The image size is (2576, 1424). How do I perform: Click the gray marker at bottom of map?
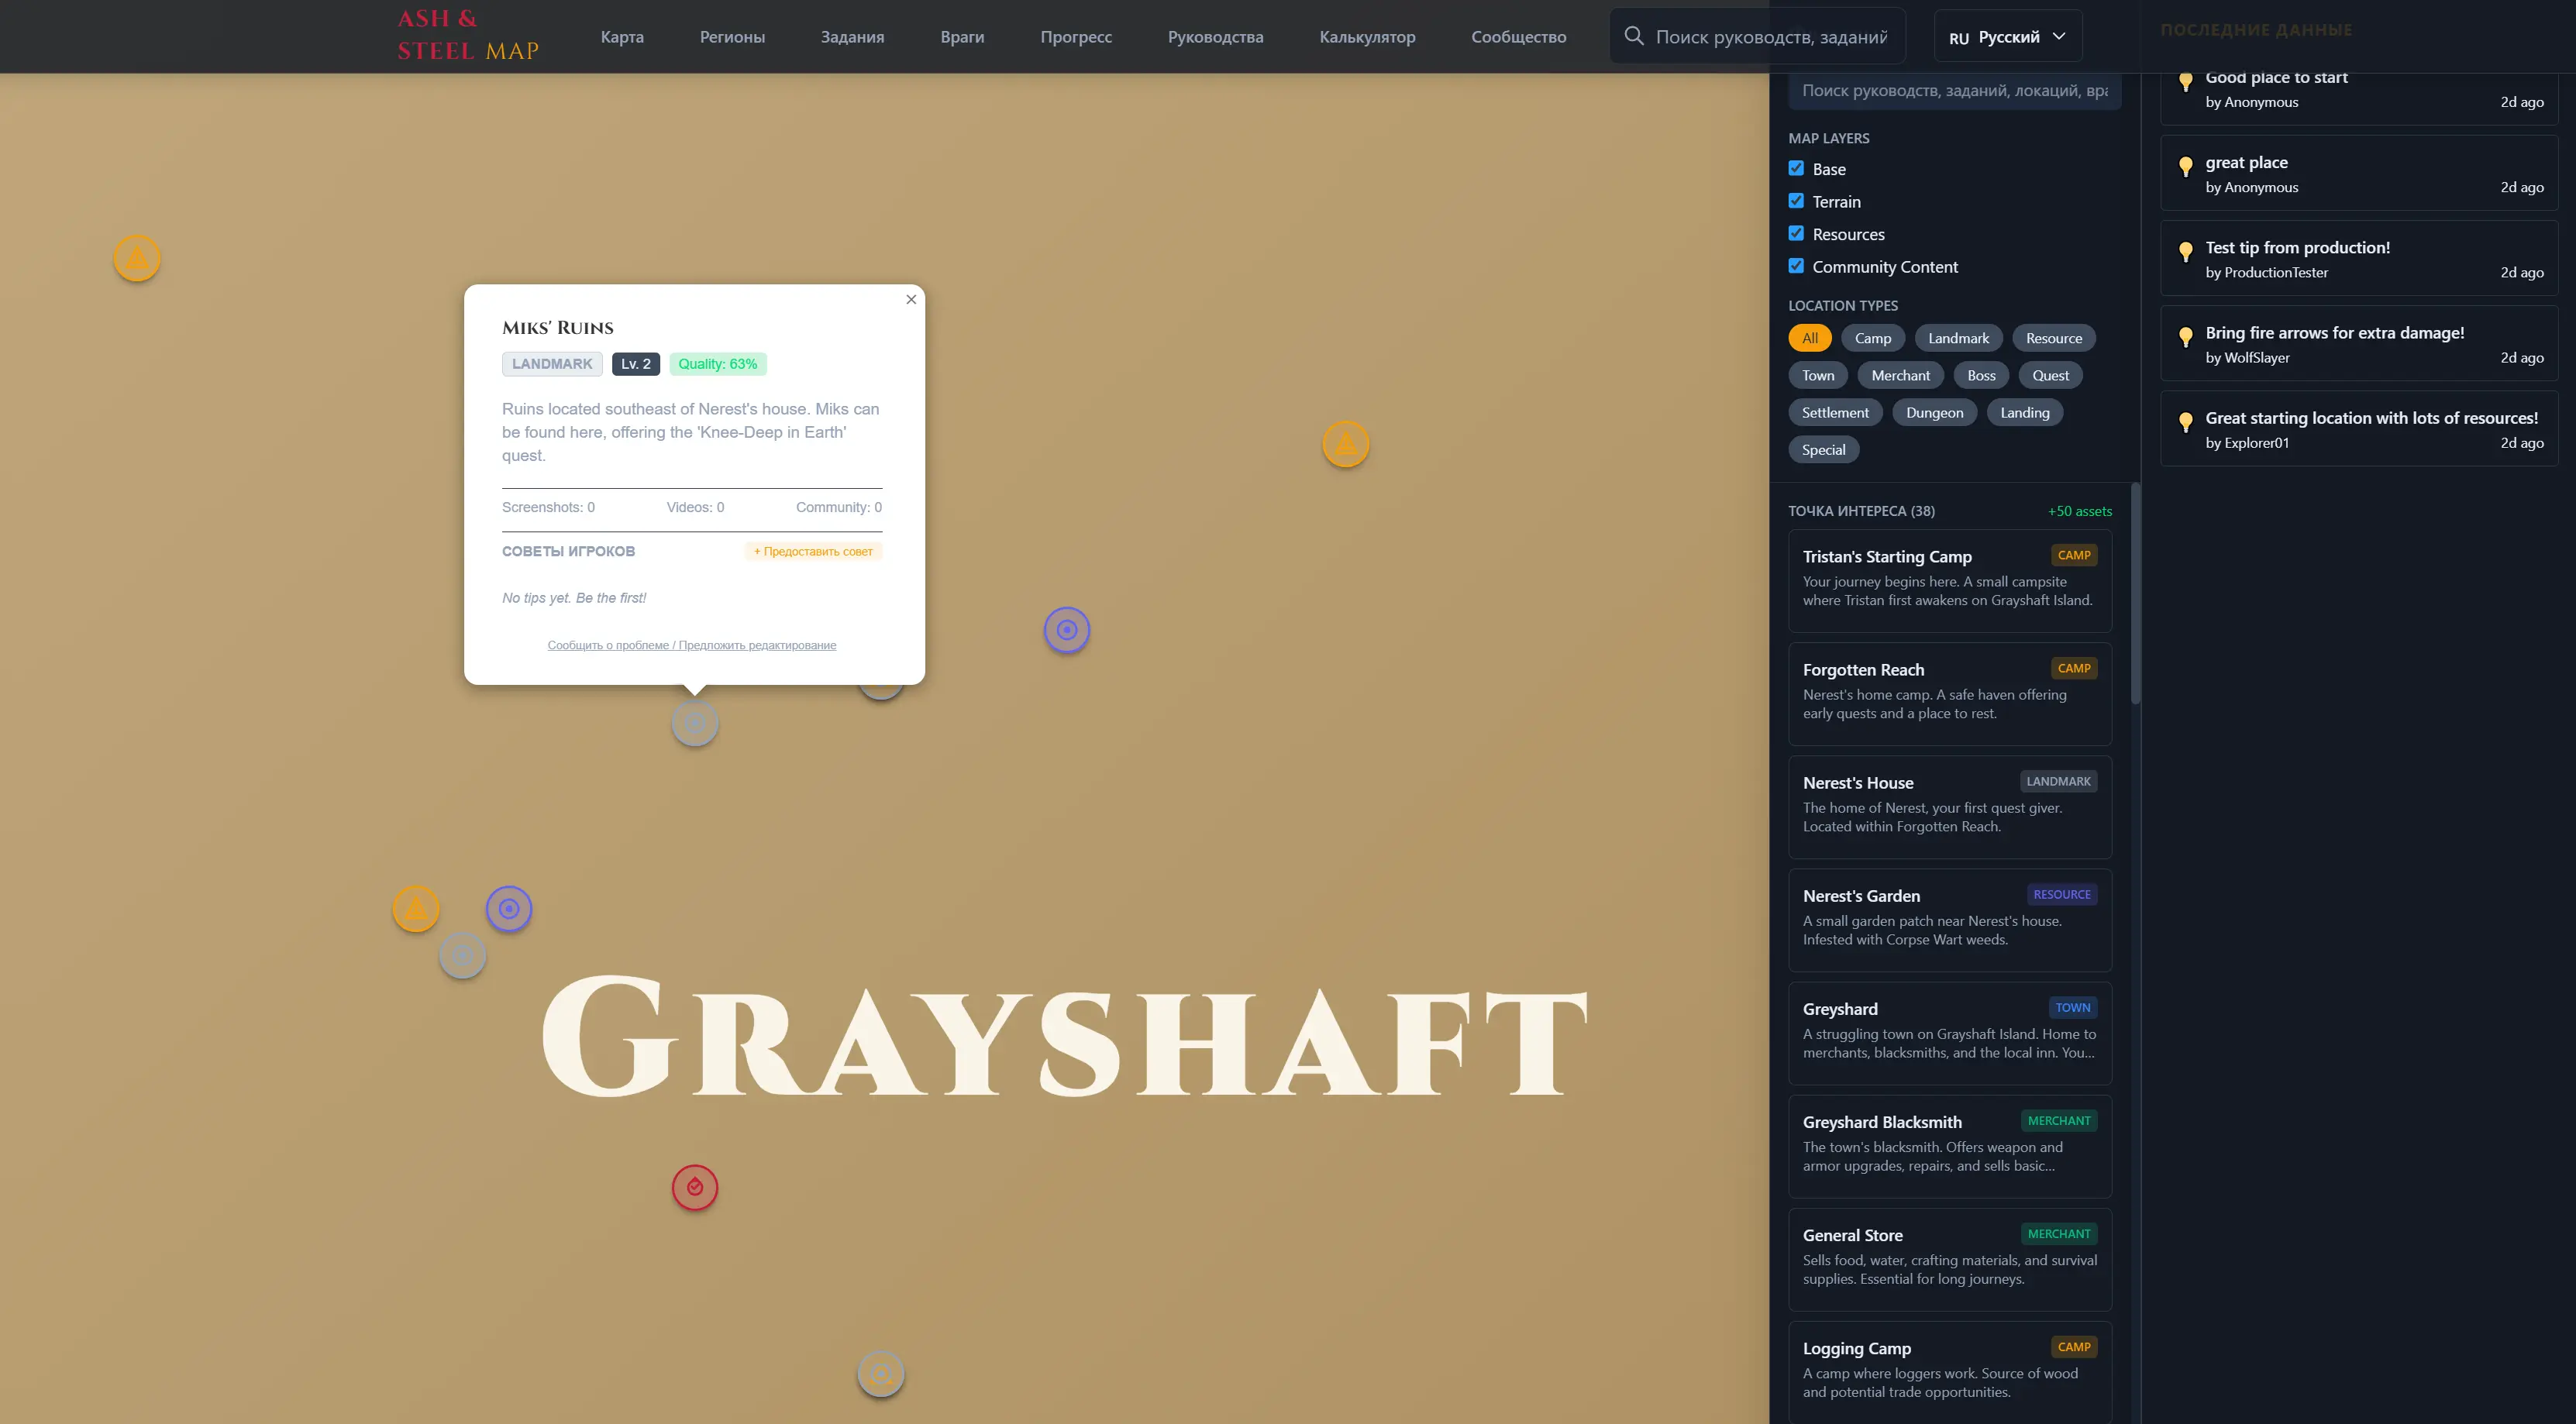[881, 1374]
